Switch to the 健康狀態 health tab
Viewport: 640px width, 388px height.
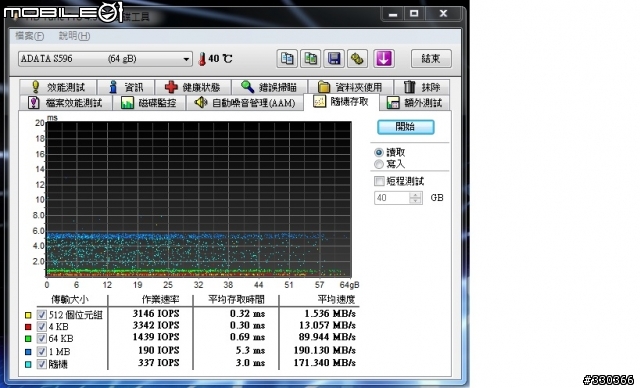pos(193,87)
